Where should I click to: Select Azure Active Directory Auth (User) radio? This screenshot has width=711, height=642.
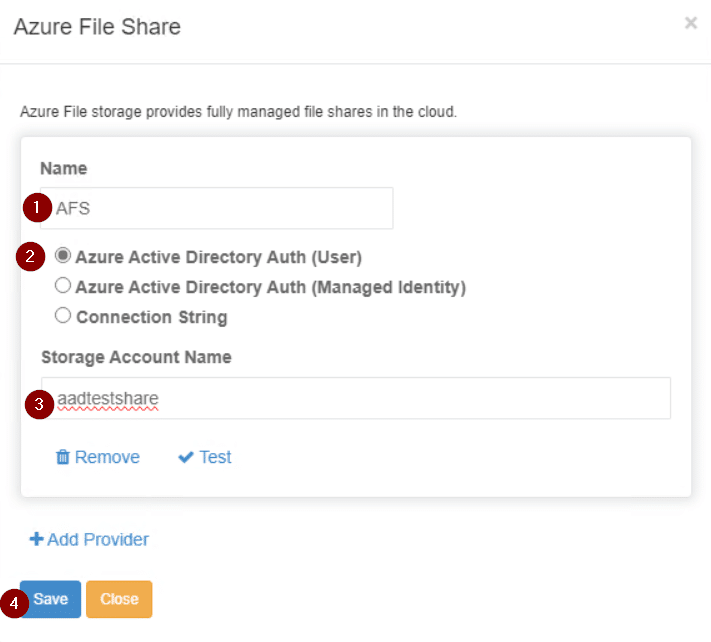pyautogui.click(x=63, y=256)
